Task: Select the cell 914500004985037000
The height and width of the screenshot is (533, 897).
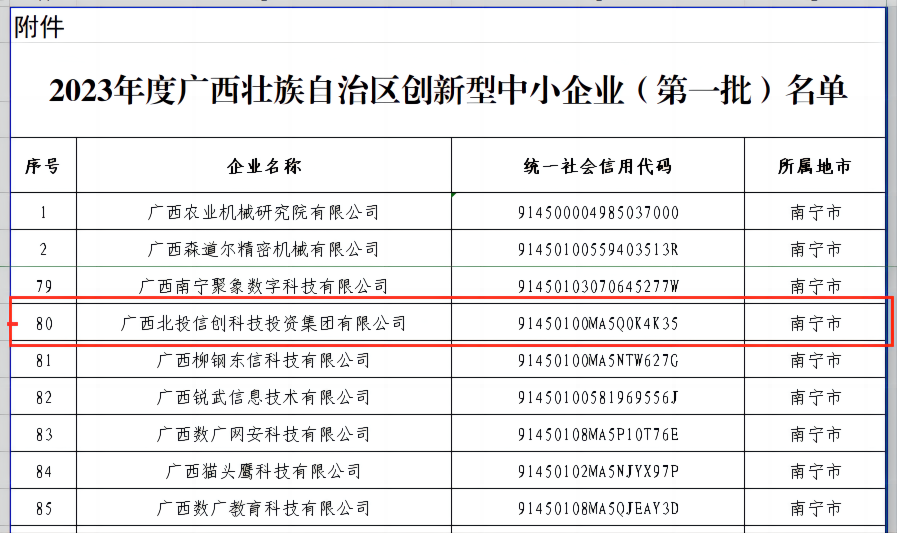Action: pyautogui.click(x=598, y=212)
